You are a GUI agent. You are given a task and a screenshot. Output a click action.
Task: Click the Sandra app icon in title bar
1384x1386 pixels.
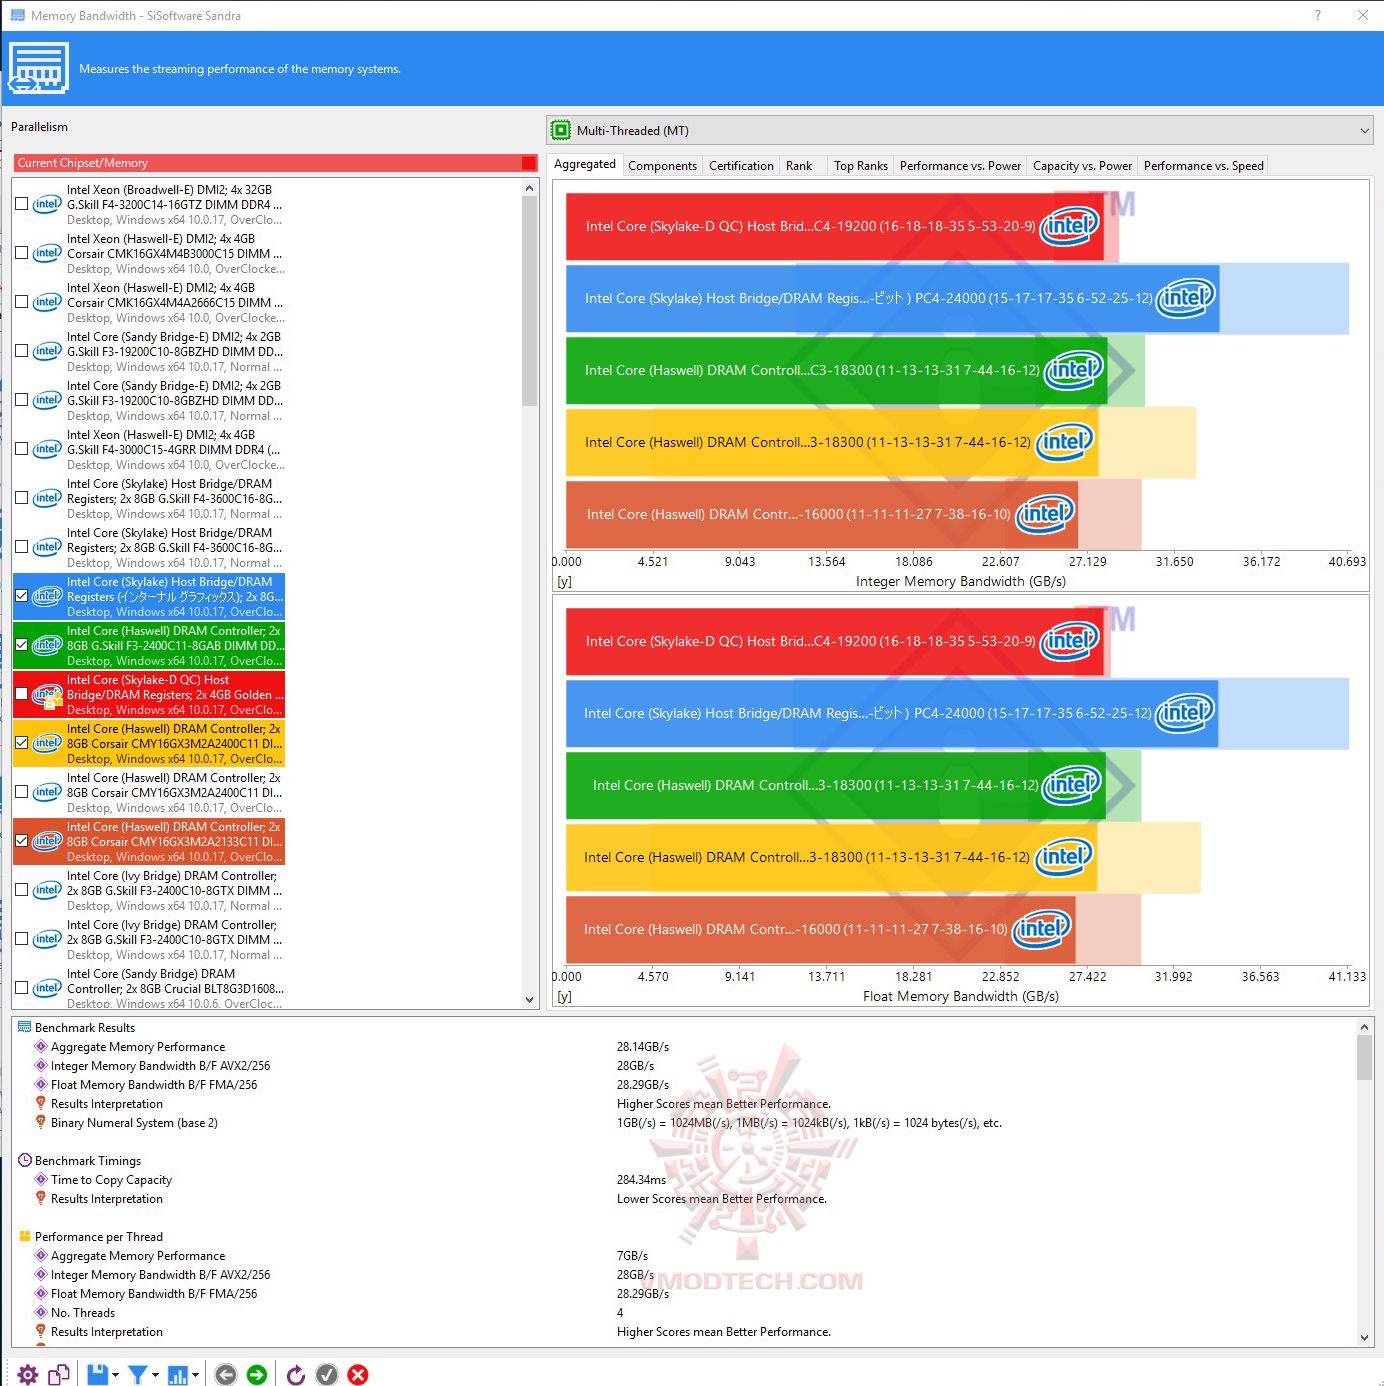click(18, 15)
